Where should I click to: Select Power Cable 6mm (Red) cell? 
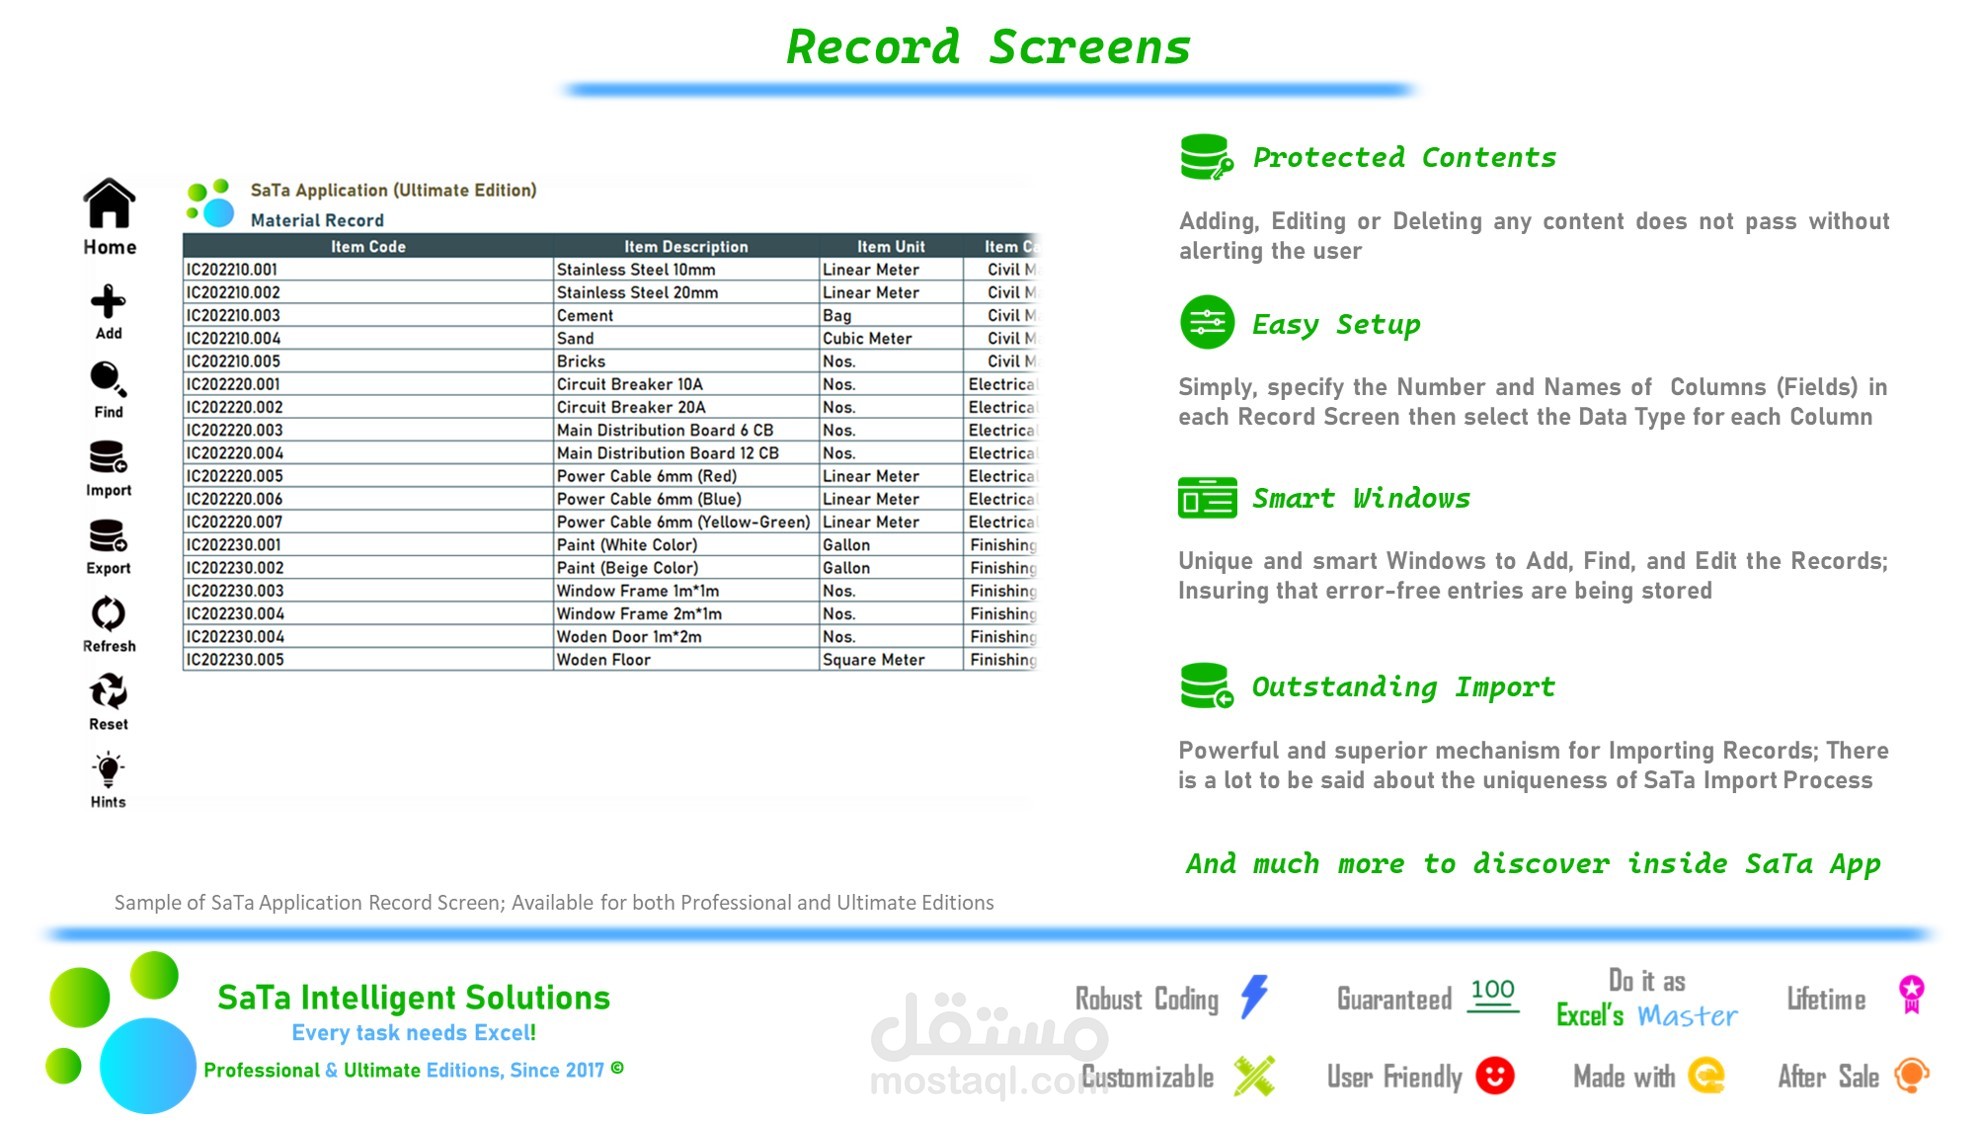pos(686,476)
